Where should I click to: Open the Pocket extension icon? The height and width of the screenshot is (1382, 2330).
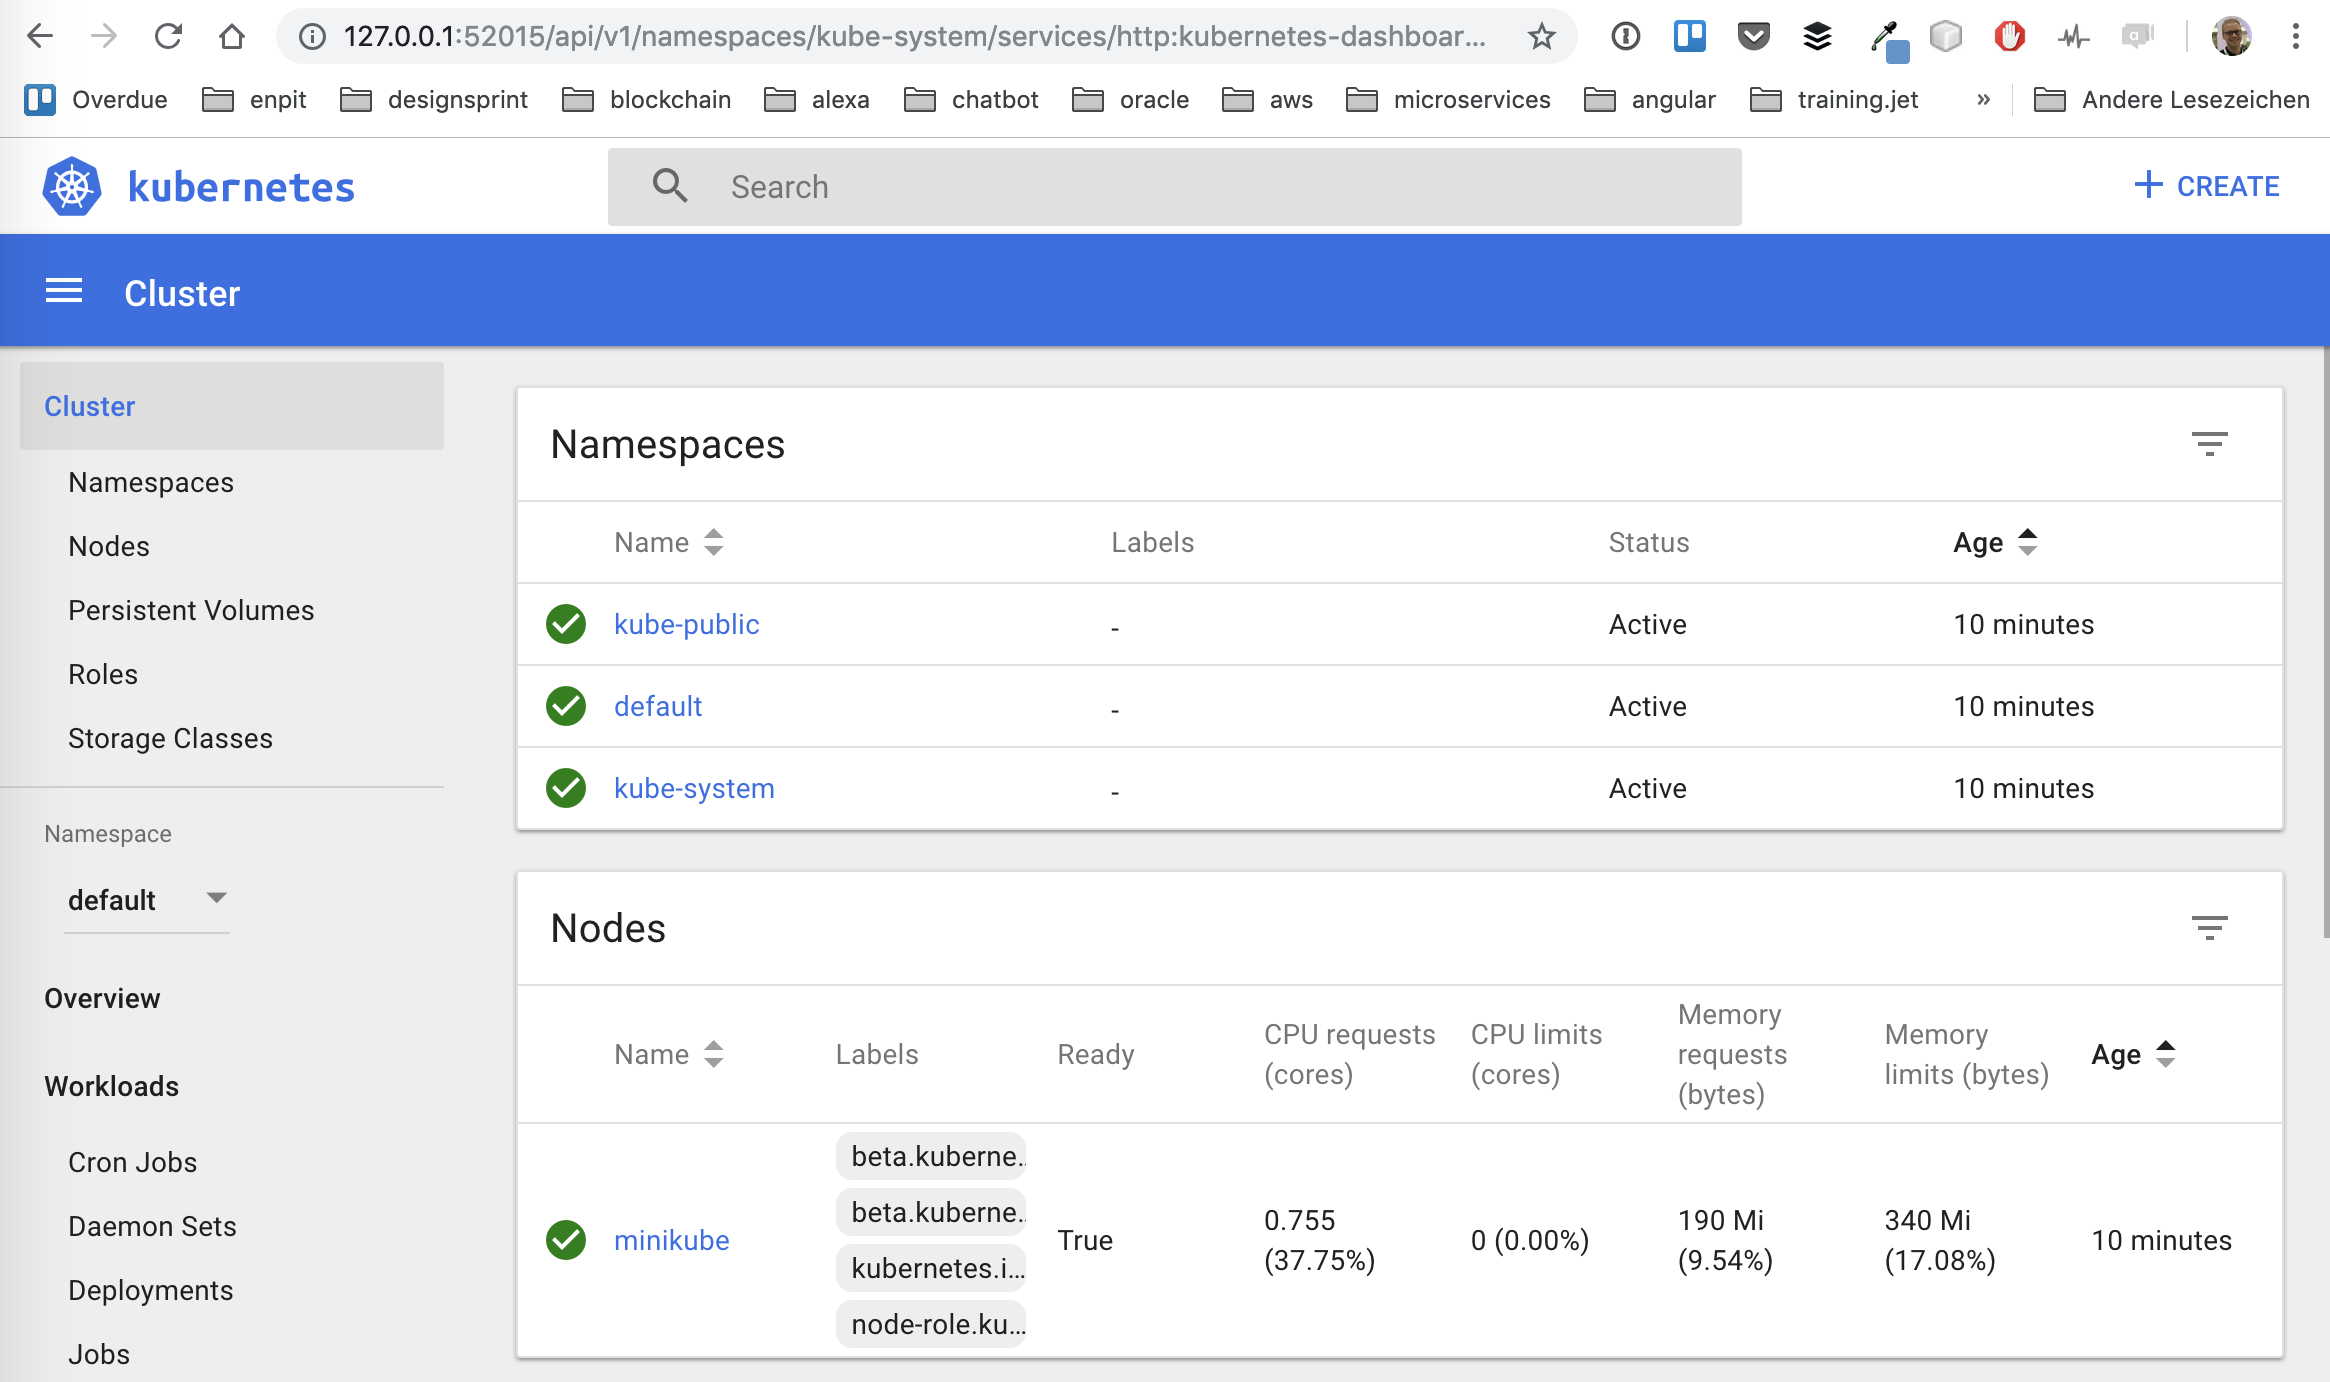click(x=1753, y=37)
